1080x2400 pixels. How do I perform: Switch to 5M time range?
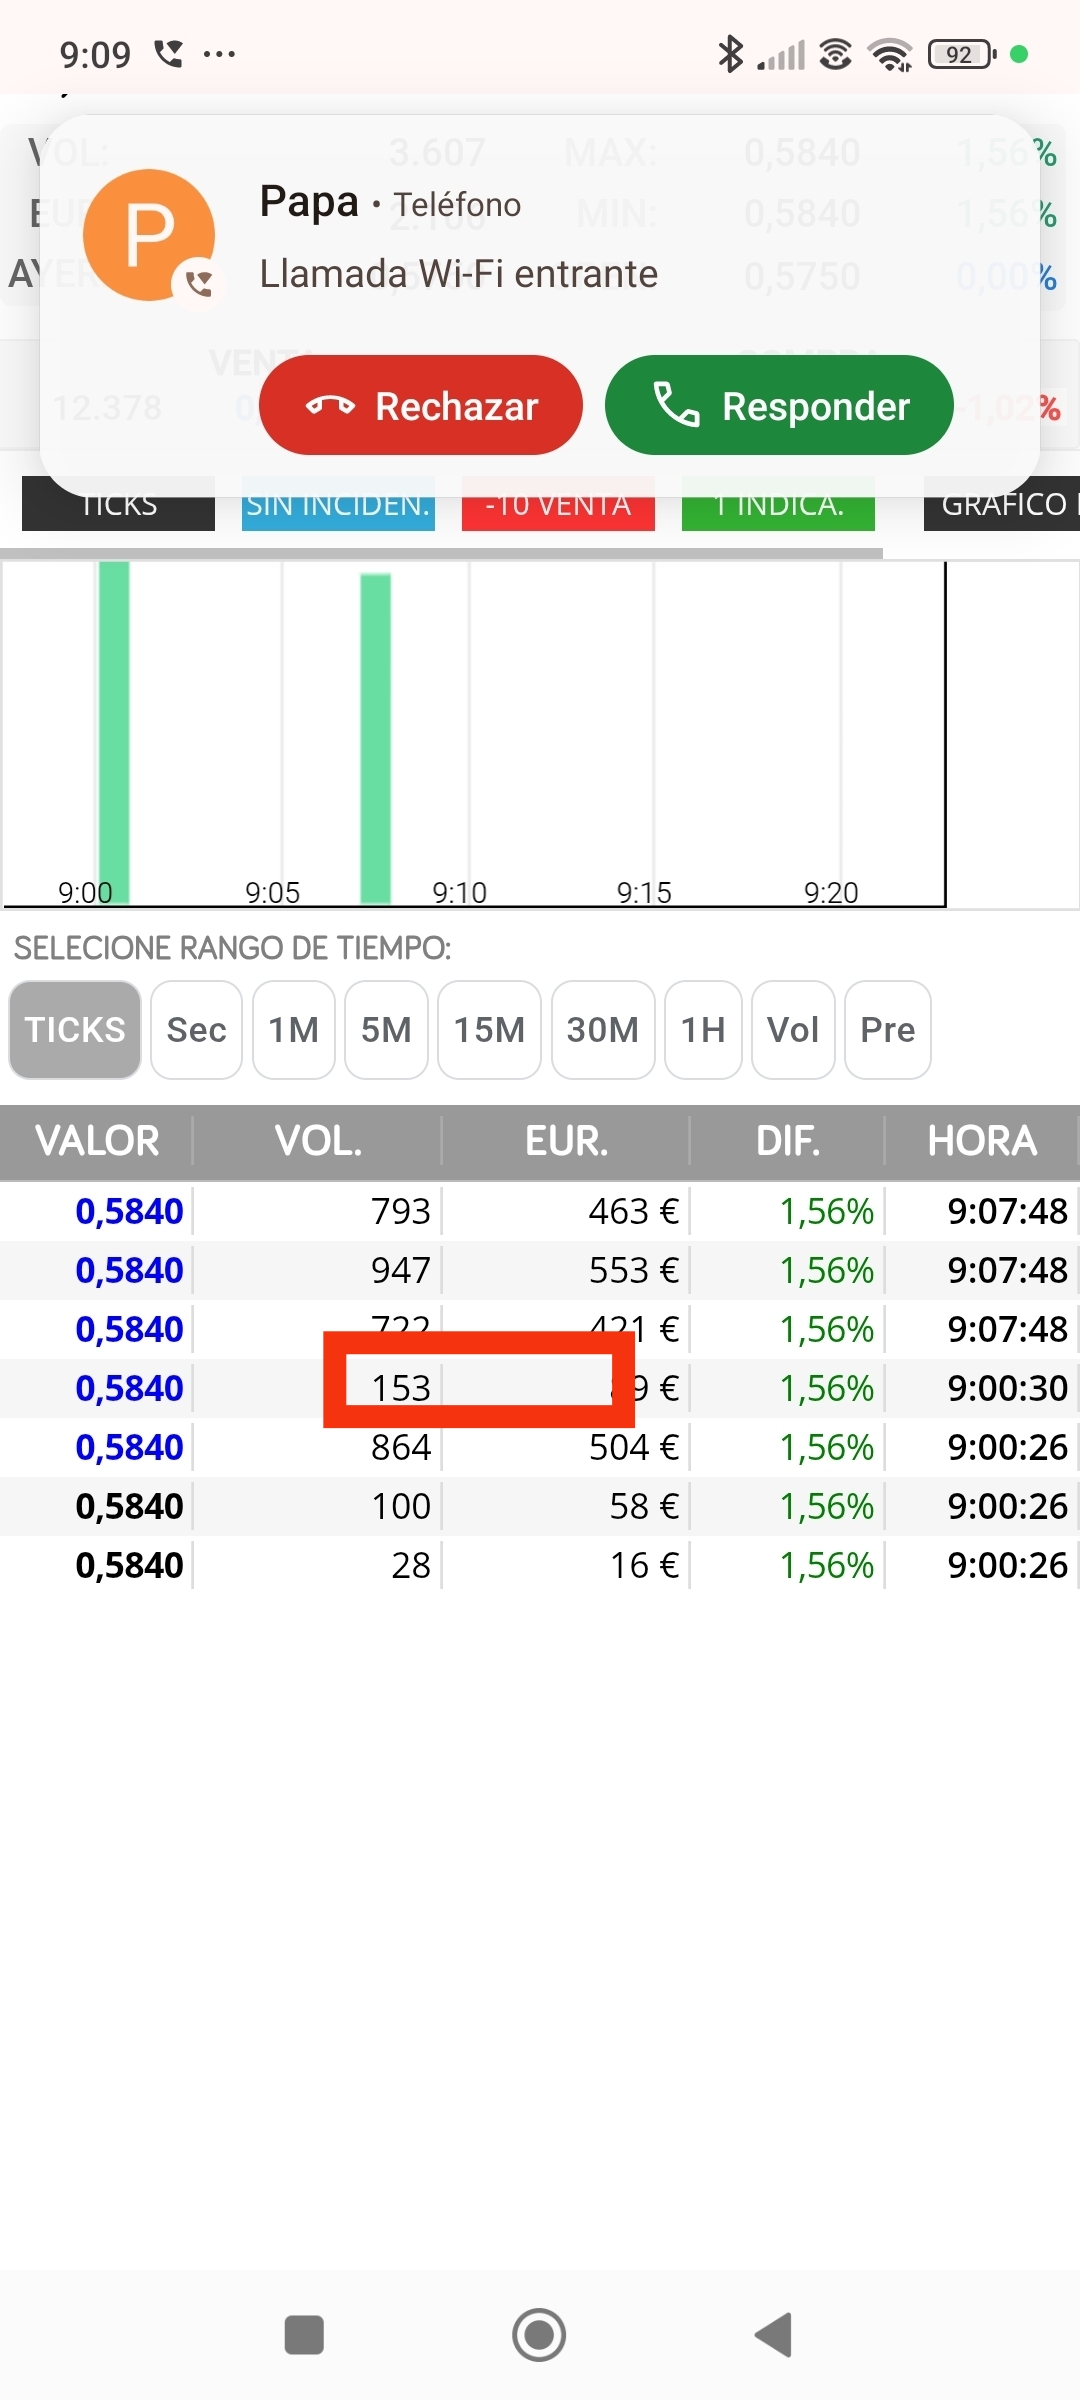tap(386, 1030)
